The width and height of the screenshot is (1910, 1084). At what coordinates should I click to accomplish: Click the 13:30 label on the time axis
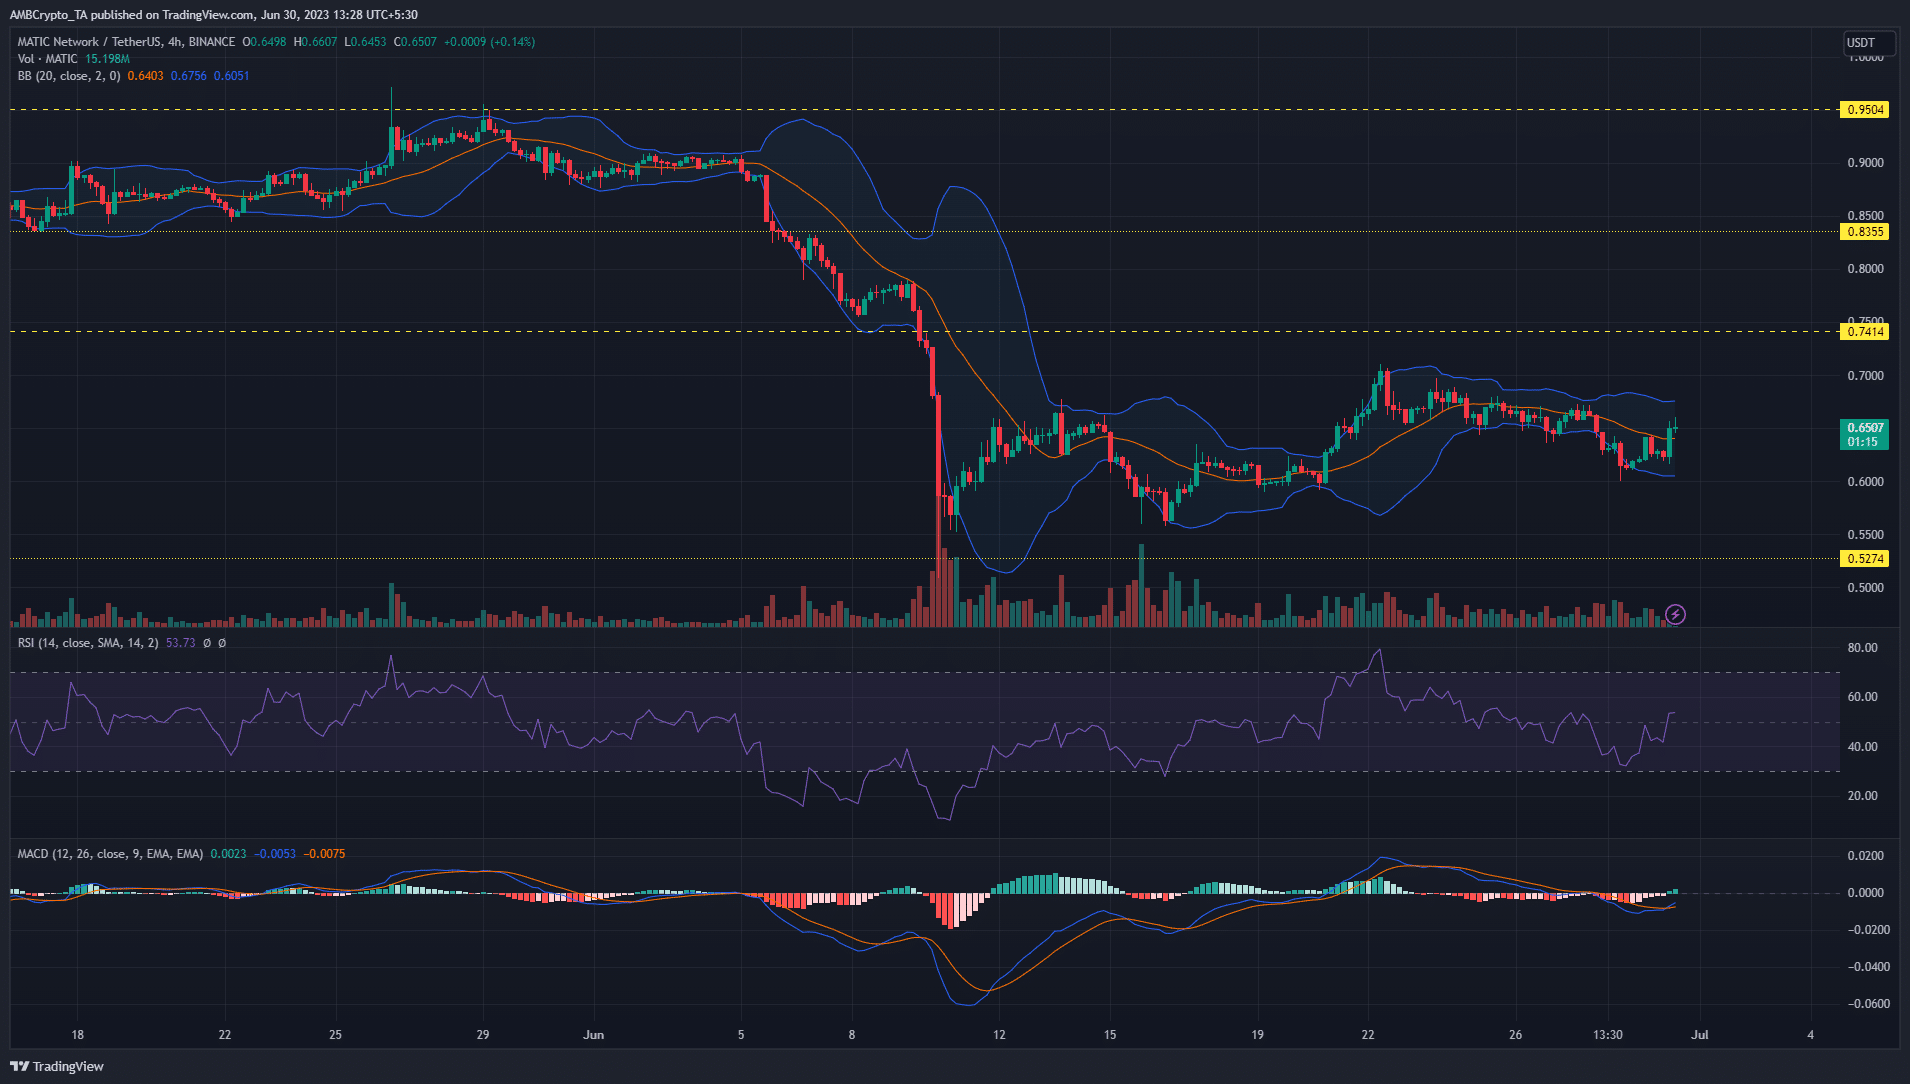[x=1608, y=1035]
